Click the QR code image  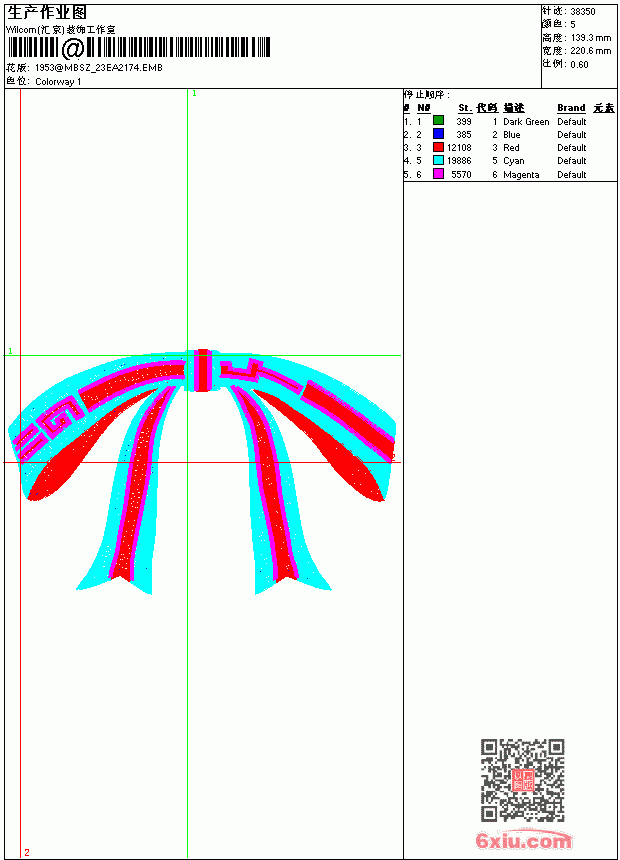click(x=523, y=780)
